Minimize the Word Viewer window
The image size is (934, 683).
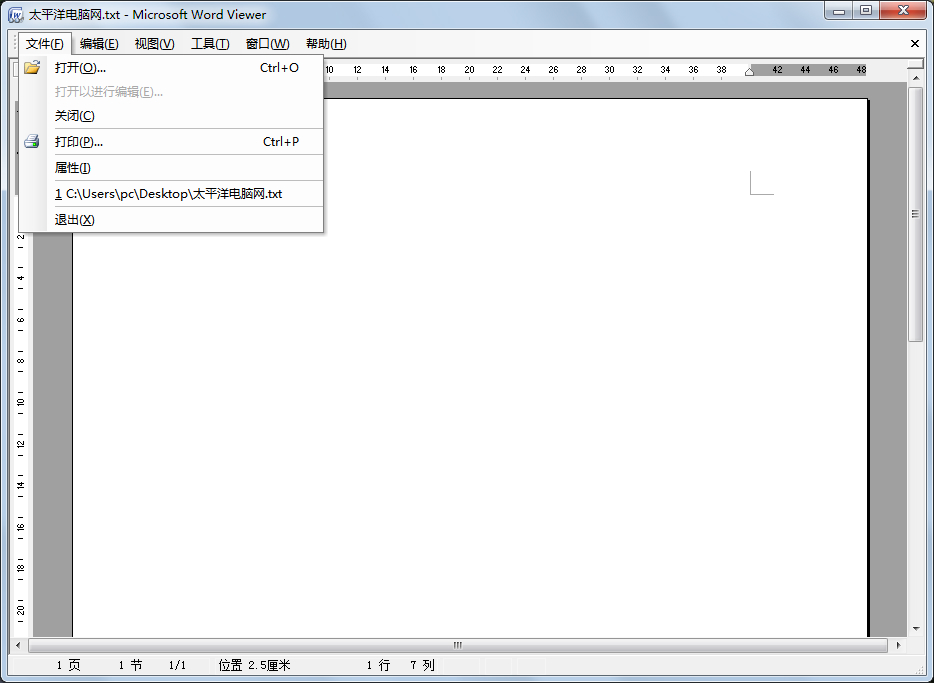pos(839,11)
